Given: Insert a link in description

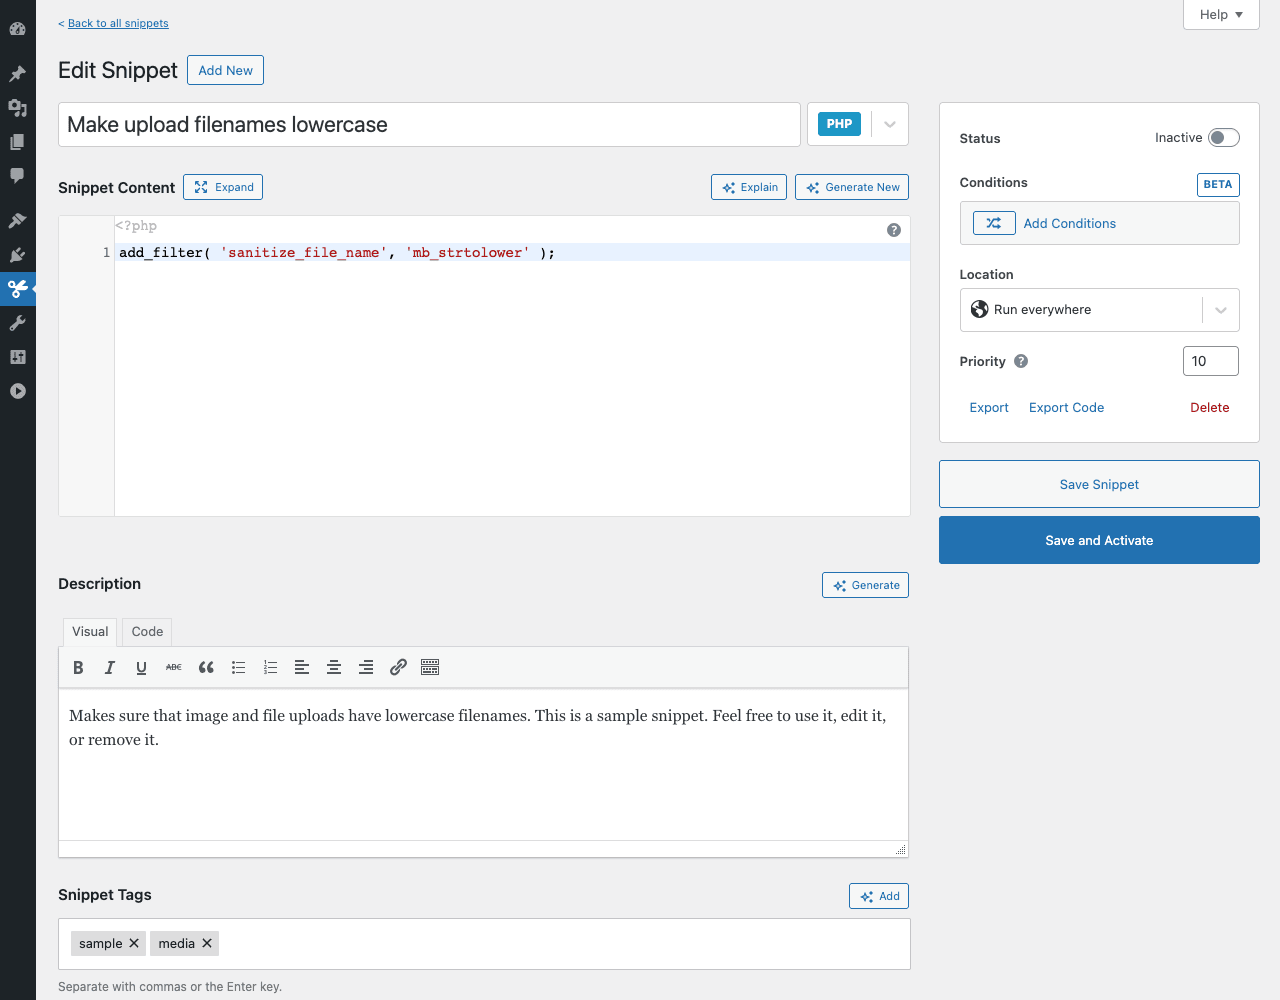Looking at the screenshot, I should [398, 668].
